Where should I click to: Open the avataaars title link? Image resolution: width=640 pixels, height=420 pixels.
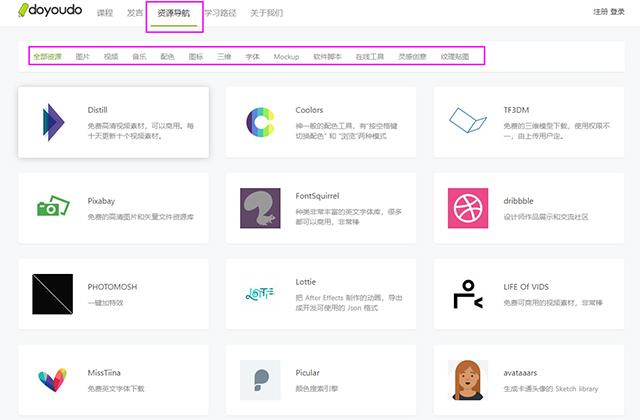(x=520, y=373)
